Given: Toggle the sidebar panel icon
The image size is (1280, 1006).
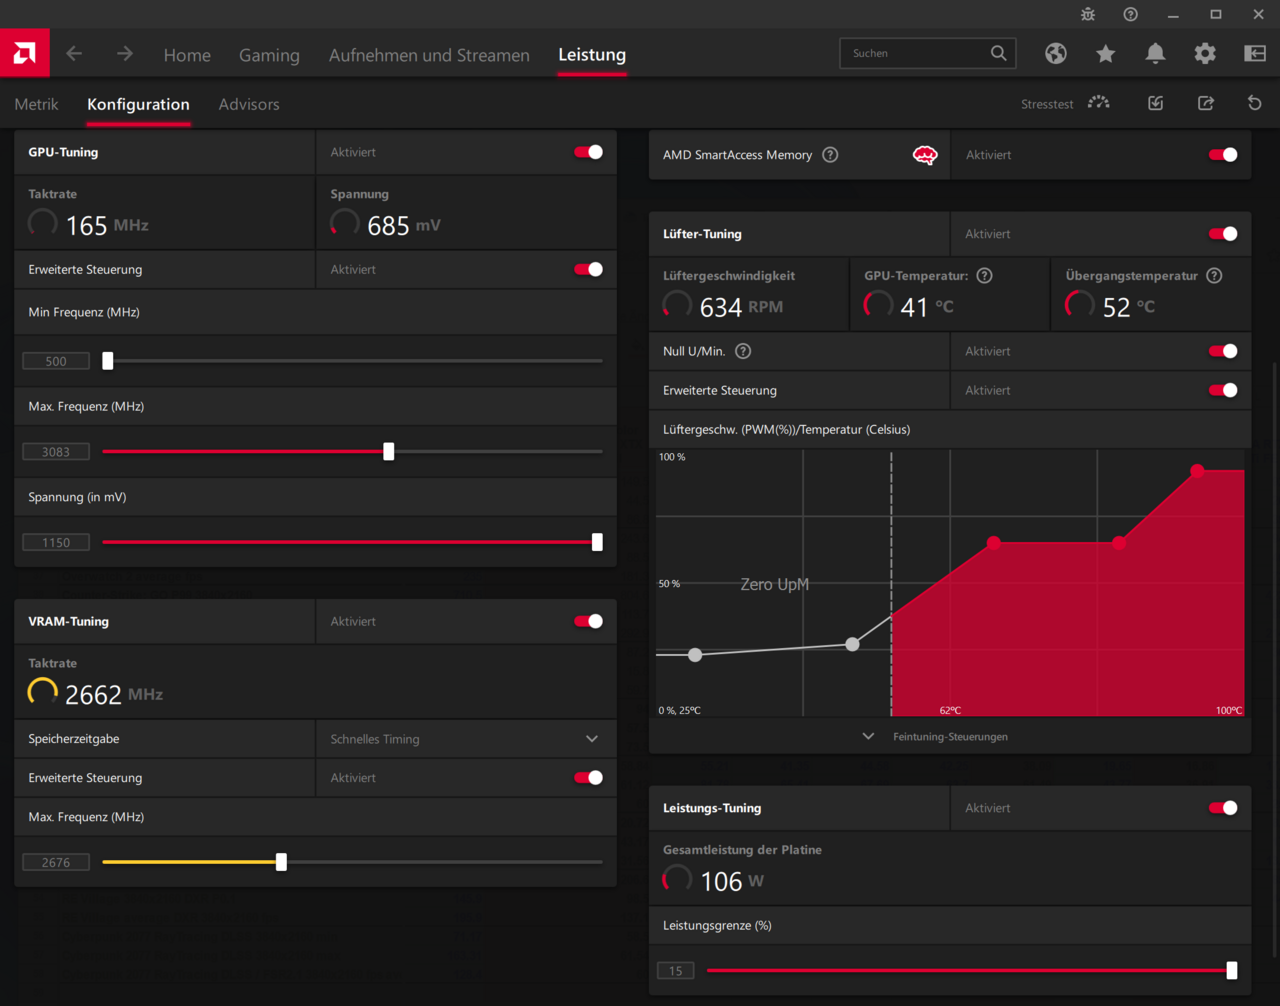Looking at the screenshot, I should [1255, 54].
